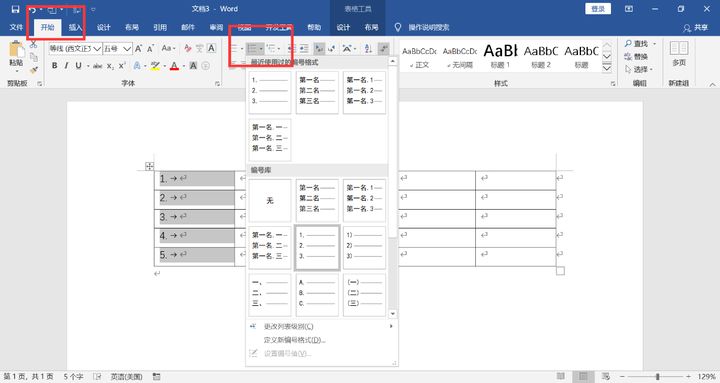This screenshot has width=720, height=383.
Task: Click the Character Border boxed A icon
Action: click(x=211, y=48)
